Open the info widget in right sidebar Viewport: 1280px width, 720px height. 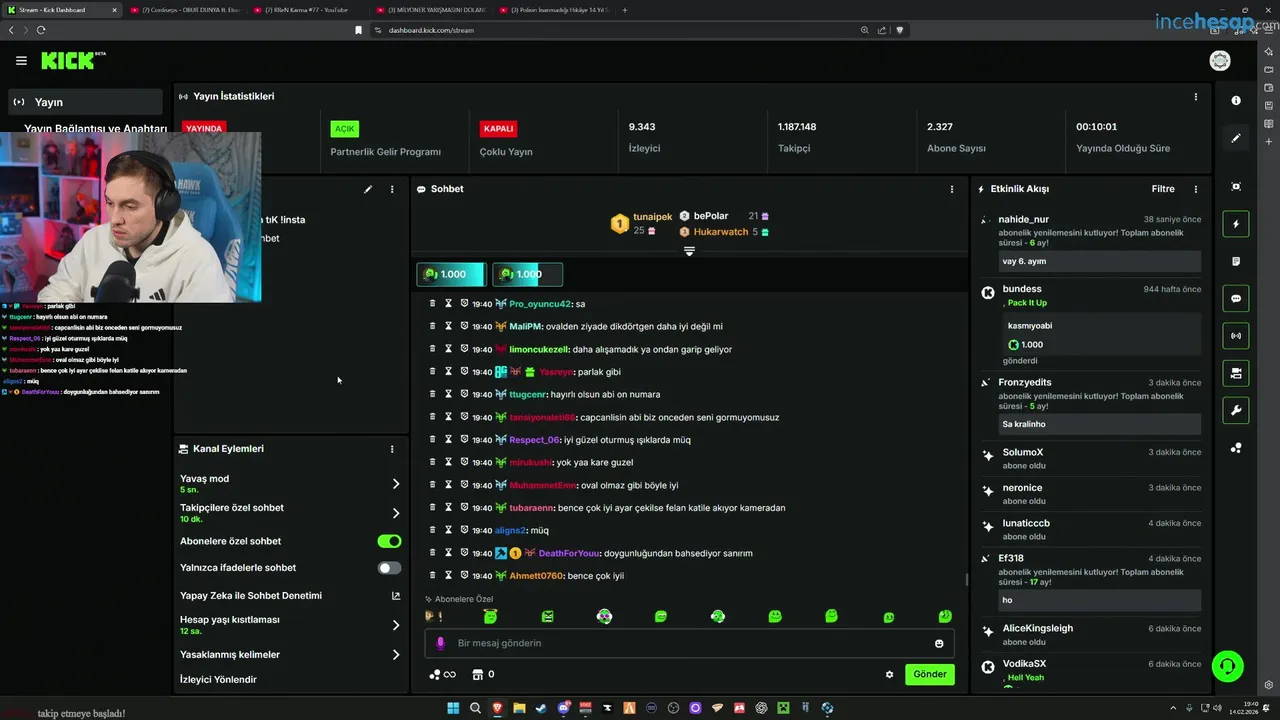pos(1236,101)
